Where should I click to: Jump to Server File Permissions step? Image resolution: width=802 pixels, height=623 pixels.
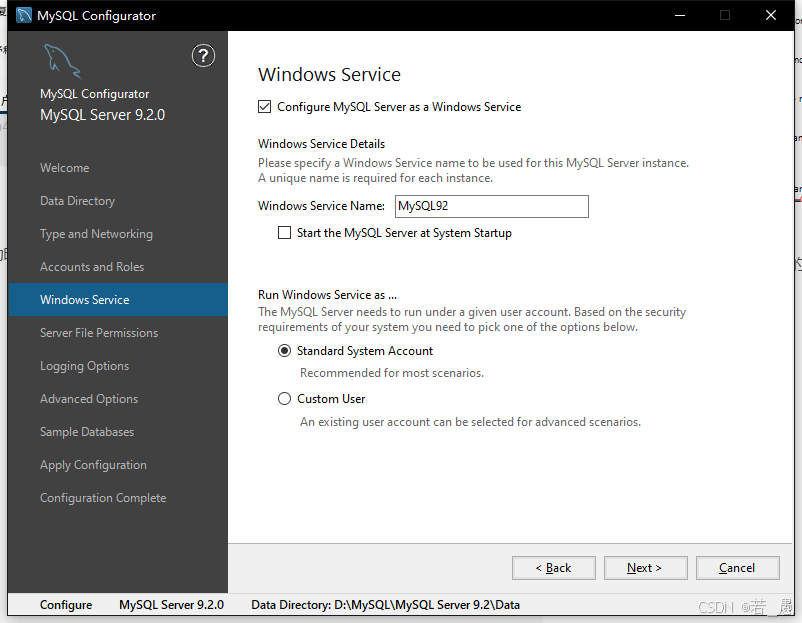coord(99,333)
